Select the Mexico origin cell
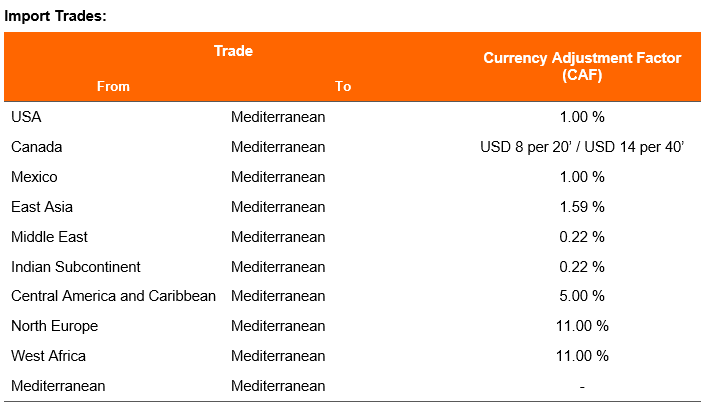This screenshot has width=702, height=406. (x=34, y=177)
